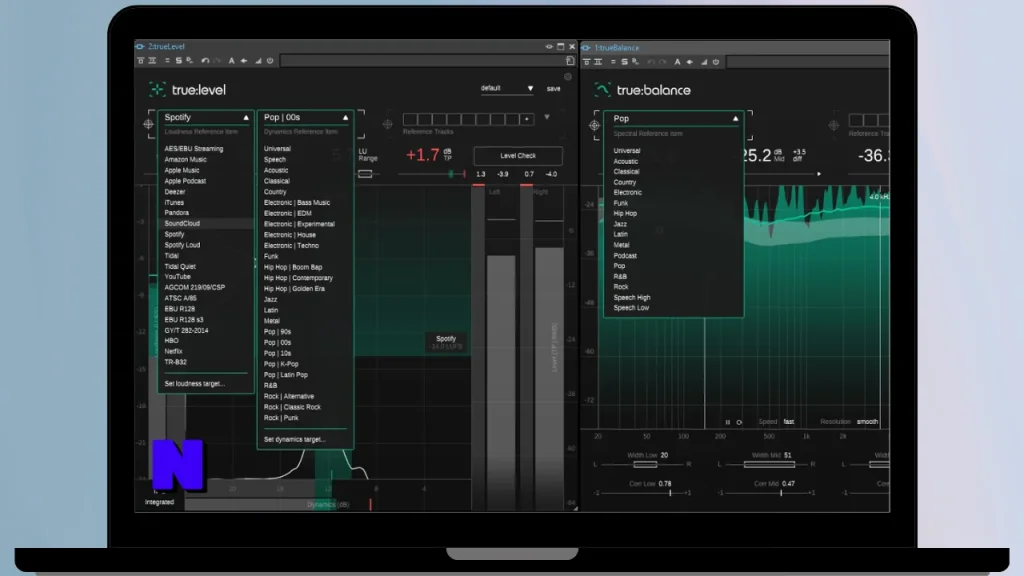The image size is (1024, 576).
Task: Toggle trueBalance plugin power button
Action: (x=716, y=62)
